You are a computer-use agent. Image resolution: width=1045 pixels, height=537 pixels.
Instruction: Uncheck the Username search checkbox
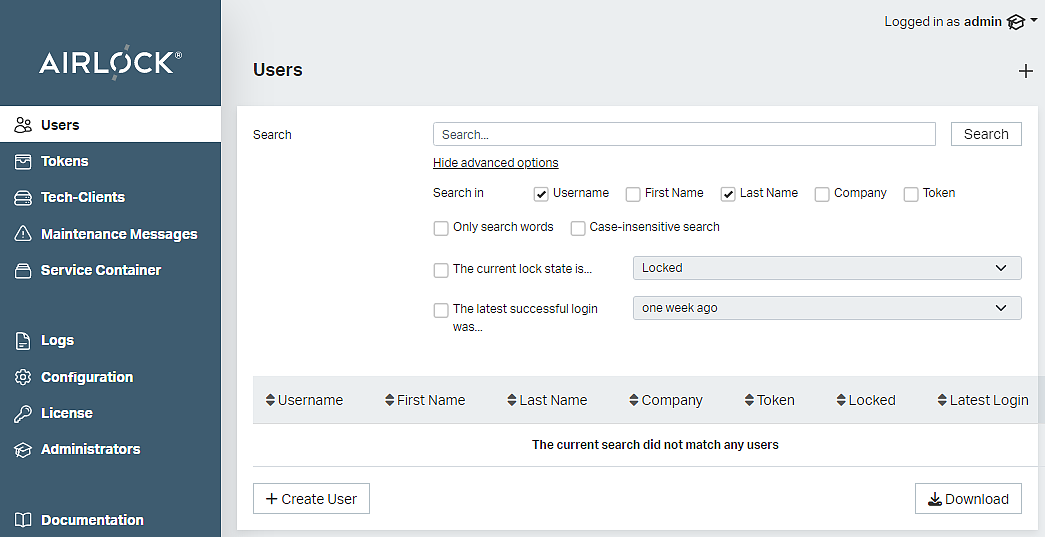click(x=541, y=194)
